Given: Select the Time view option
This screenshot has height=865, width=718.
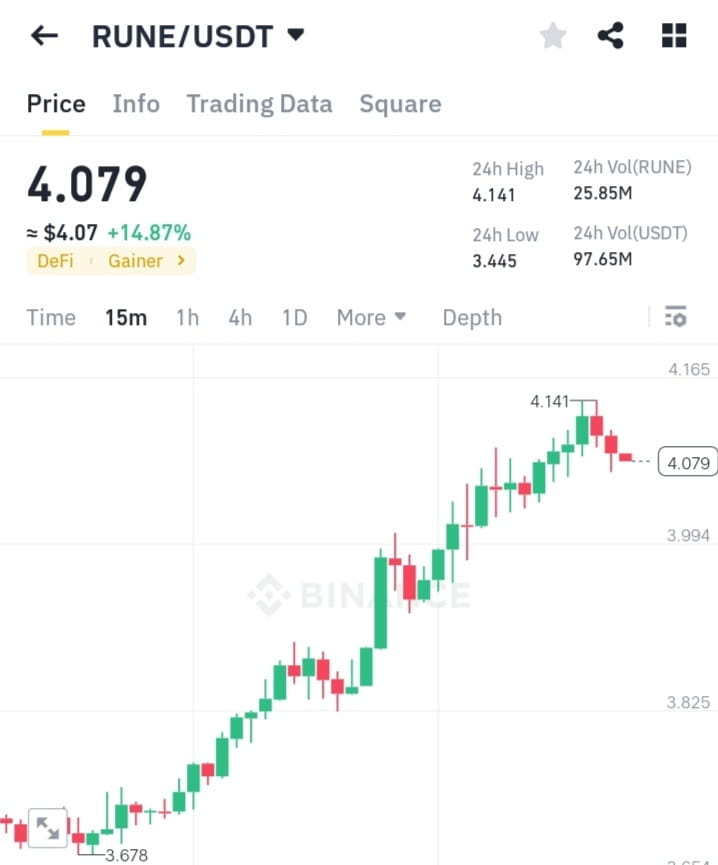Looking at the screenshot, I should pyautogui.click(x=50, y=317).
